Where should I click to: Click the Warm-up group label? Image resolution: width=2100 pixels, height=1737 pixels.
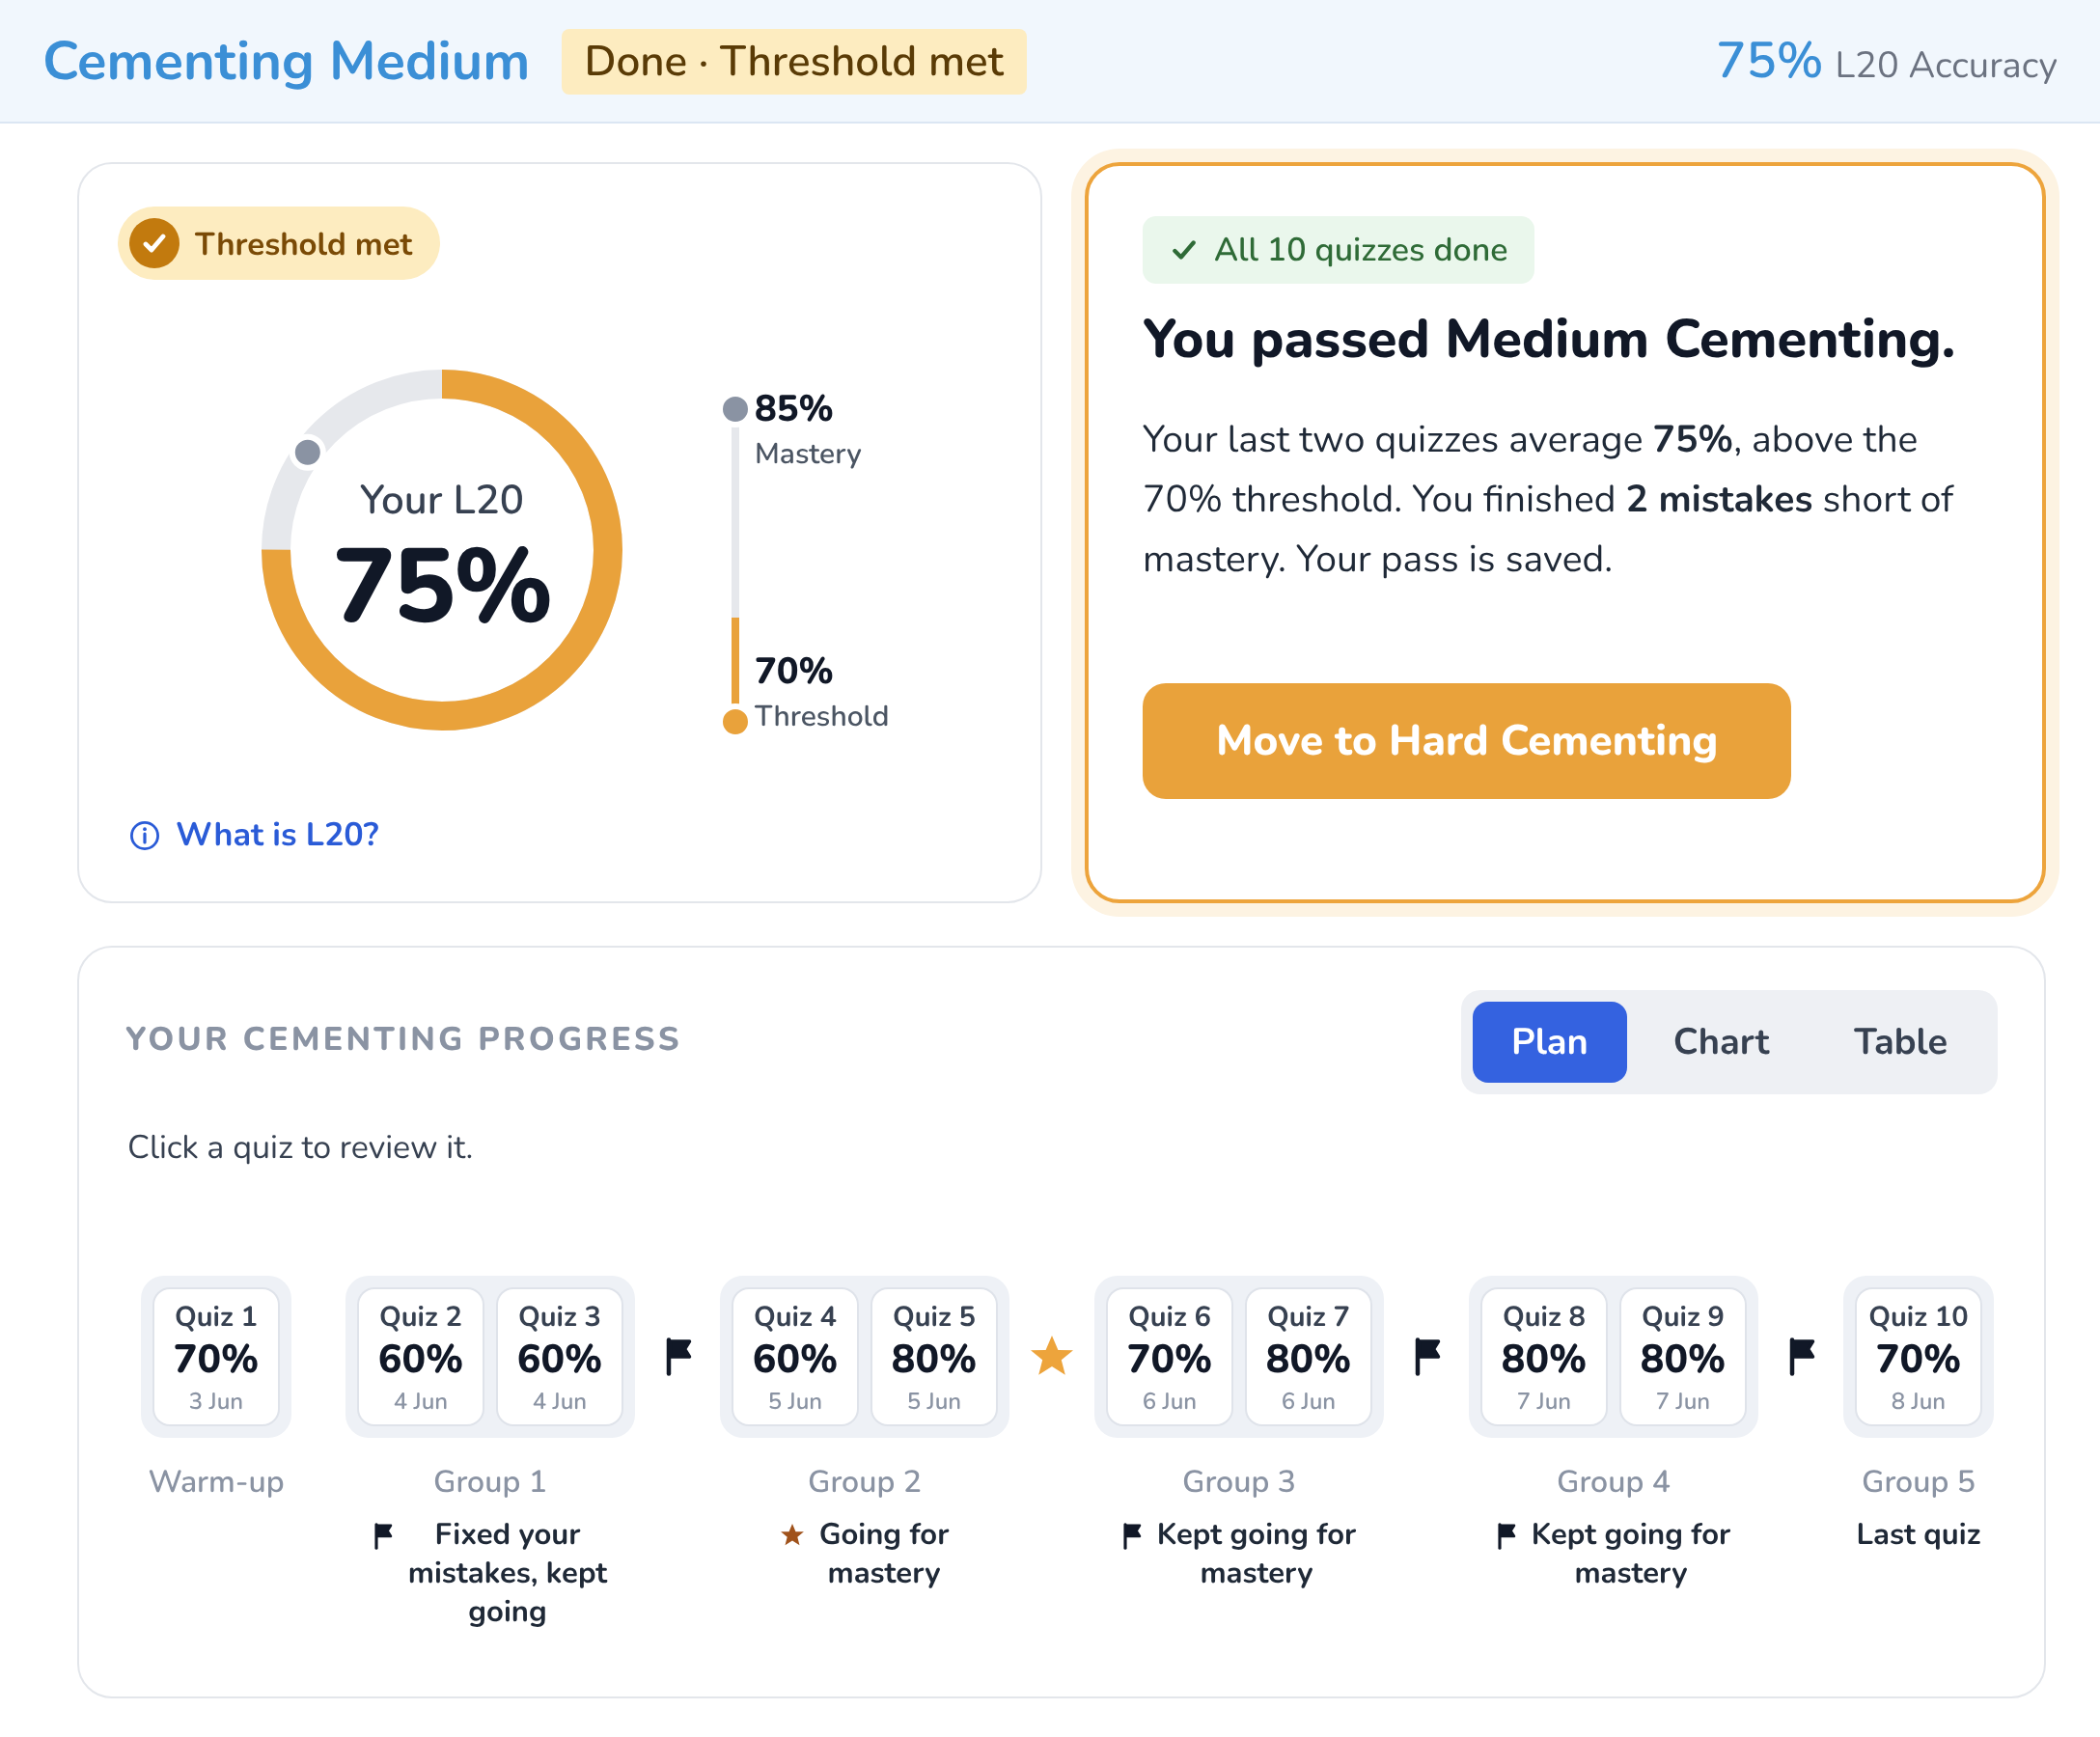[216, 1481]
